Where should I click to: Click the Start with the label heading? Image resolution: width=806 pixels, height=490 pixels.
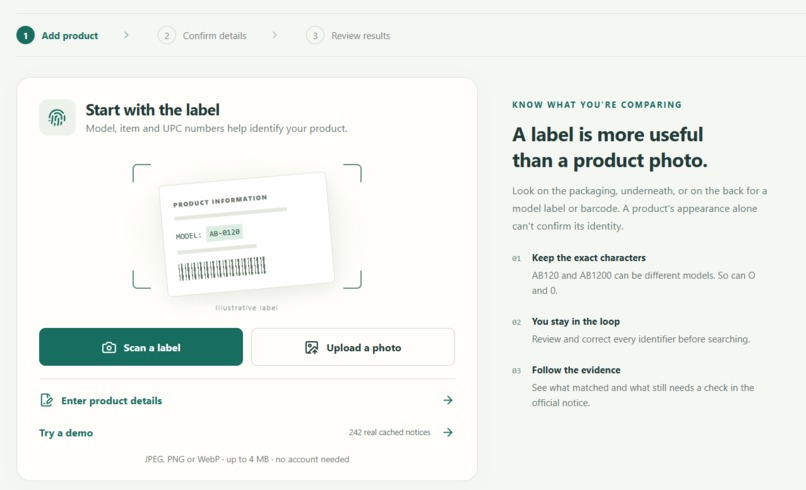153,110
